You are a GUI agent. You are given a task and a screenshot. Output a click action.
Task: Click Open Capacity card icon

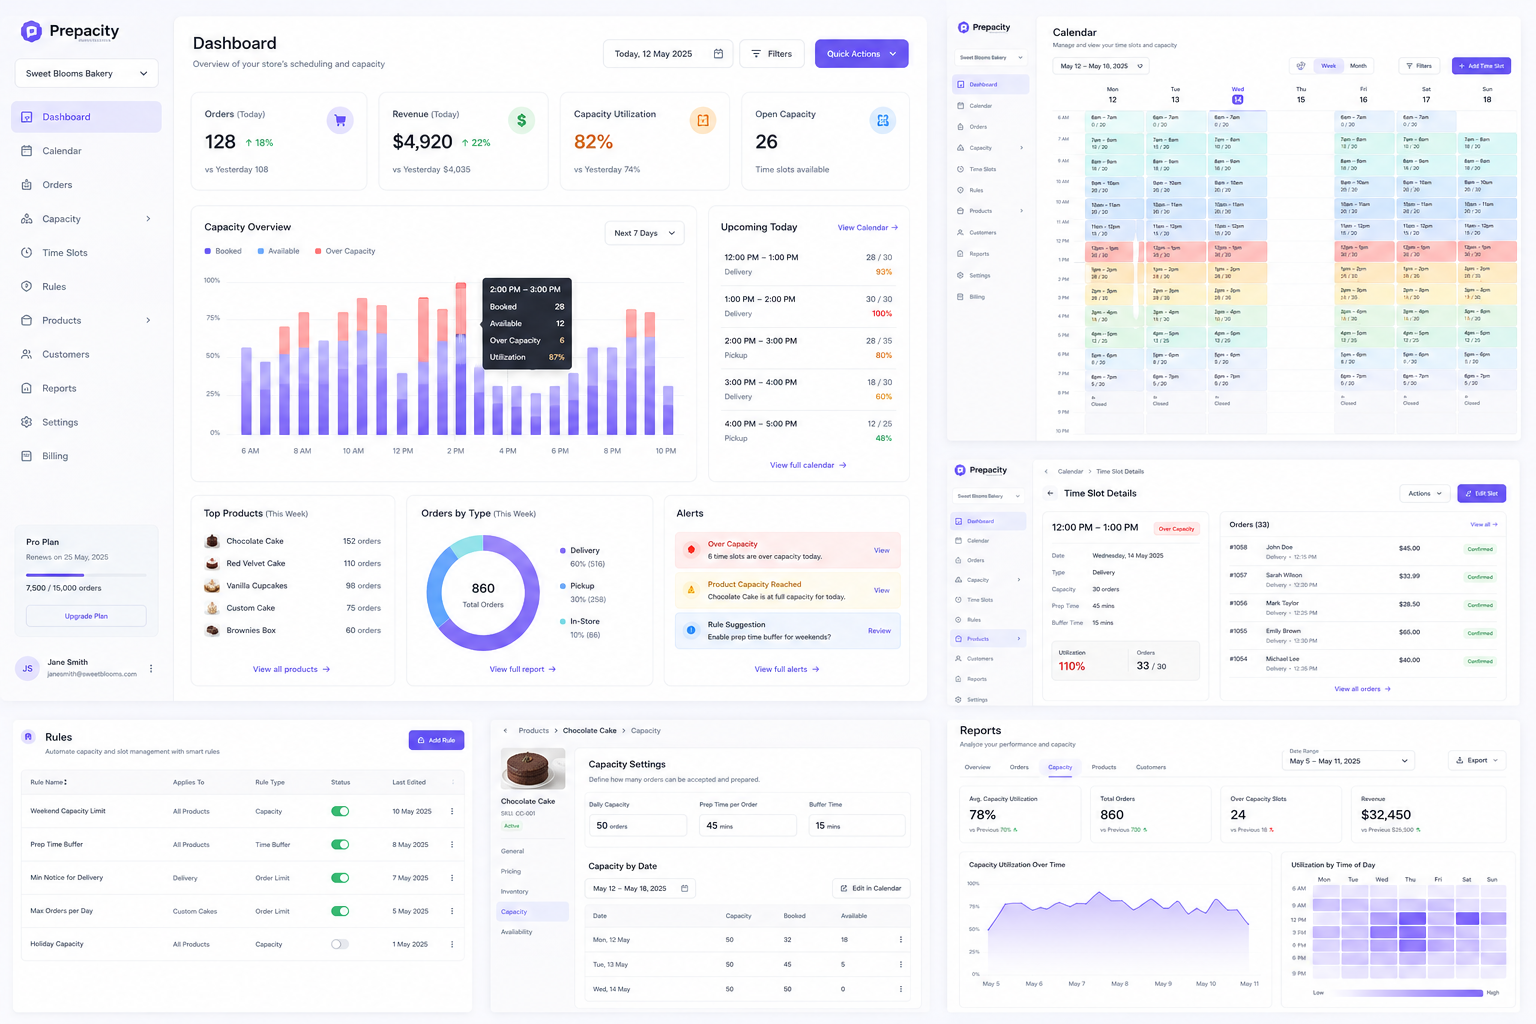coord(883,121)
